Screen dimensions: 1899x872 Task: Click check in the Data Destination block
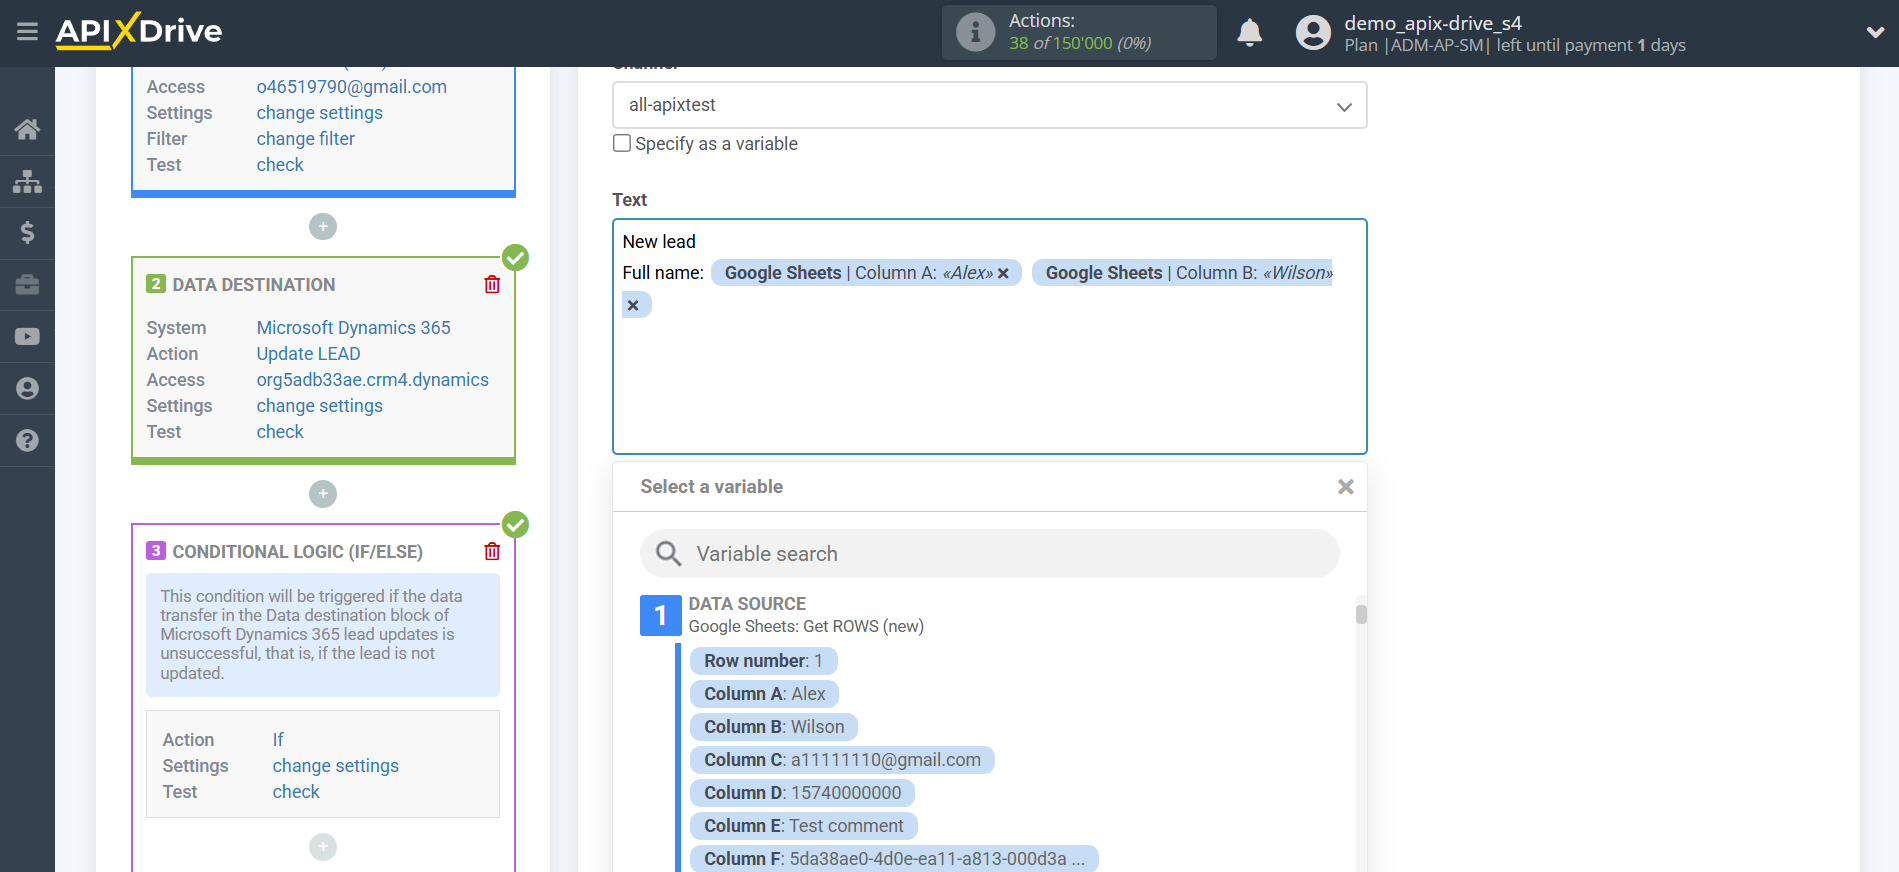[x=280, y=432]
